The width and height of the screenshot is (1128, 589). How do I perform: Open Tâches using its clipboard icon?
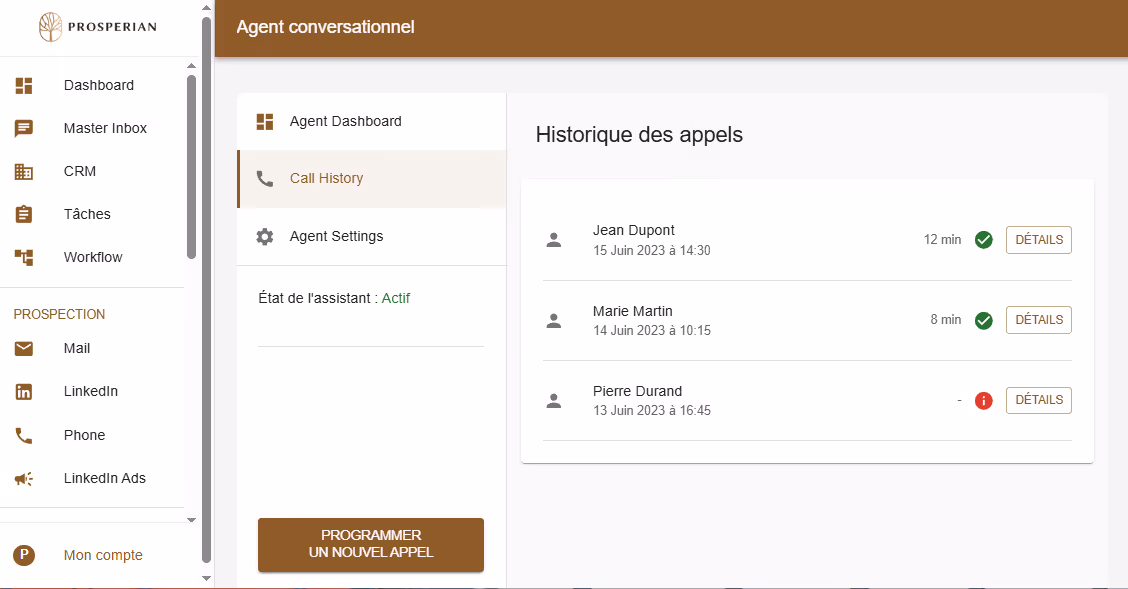pyautogui.click(x=23, y=214)
